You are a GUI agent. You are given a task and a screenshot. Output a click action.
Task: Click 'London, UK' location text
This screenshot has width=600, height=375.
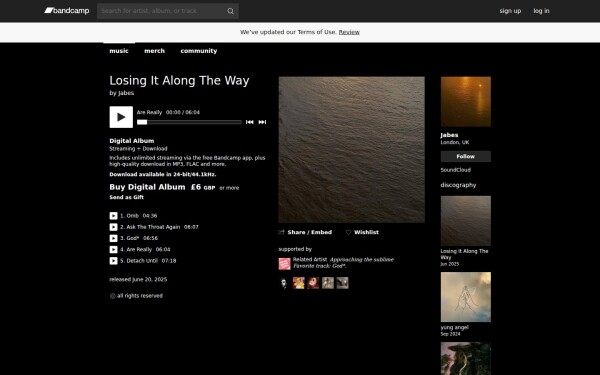point(455,142)
